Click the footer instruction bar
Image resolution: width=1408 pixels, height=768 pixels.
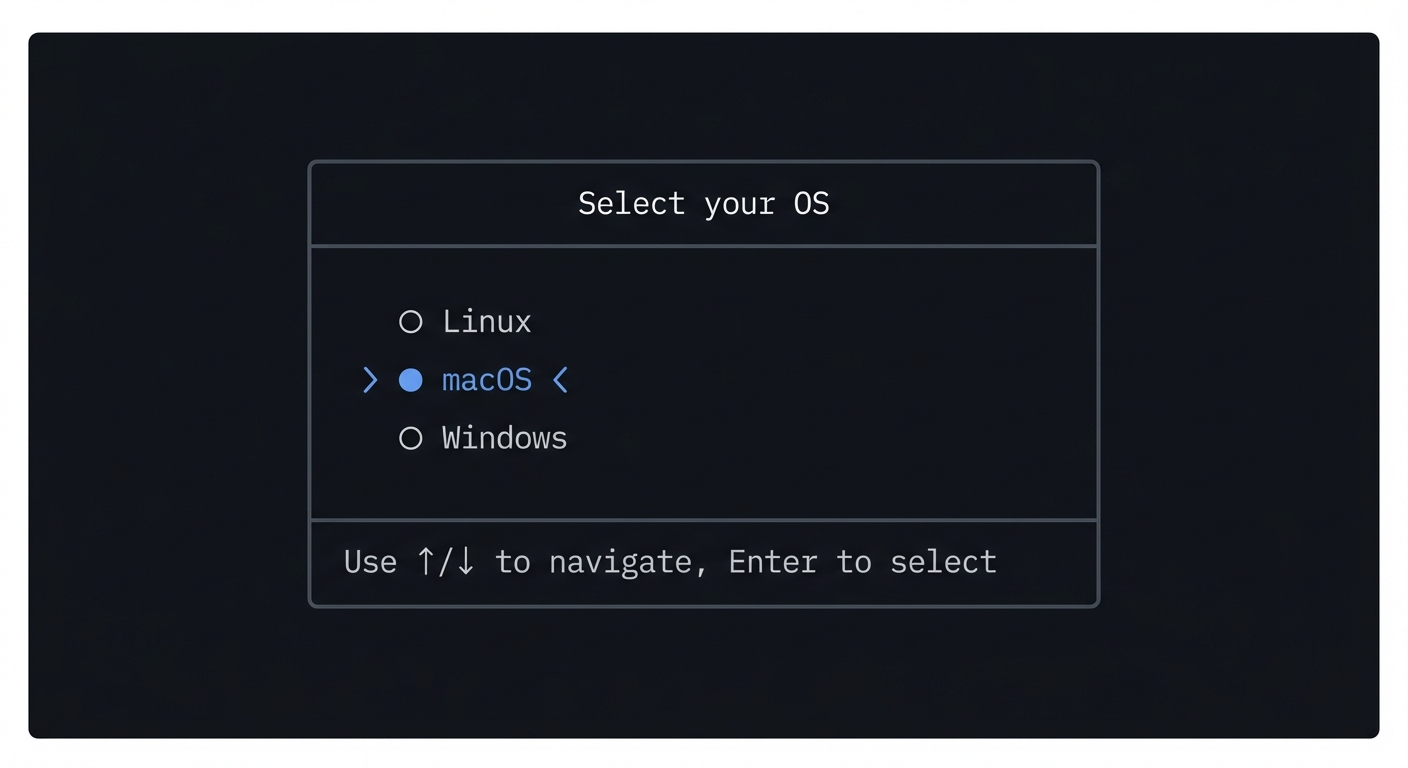click(x=703, y=562)
